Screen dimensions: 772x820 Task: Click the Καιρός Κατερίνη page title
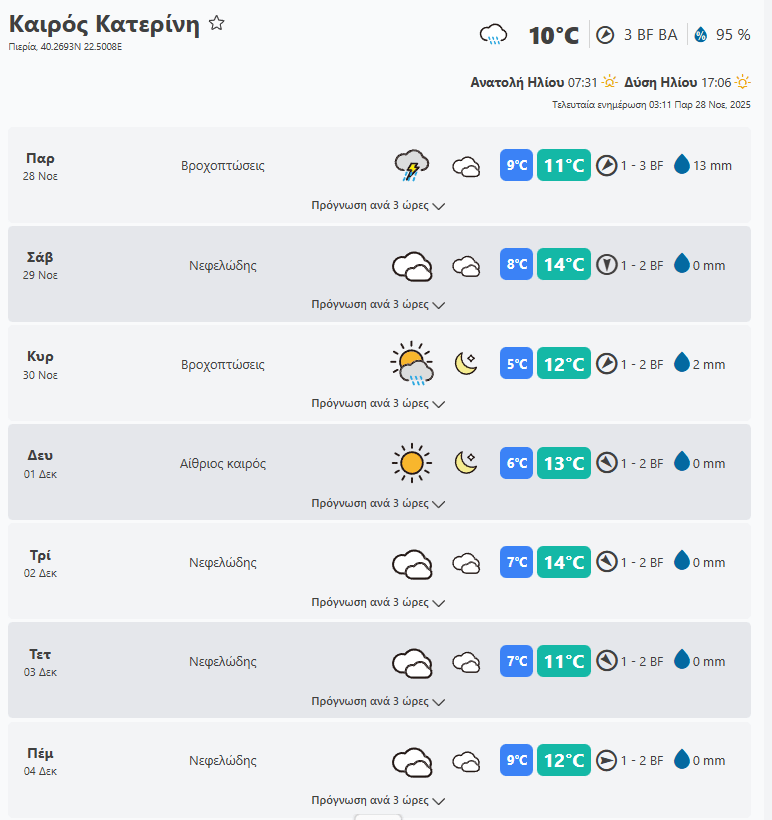coord(104,25)
